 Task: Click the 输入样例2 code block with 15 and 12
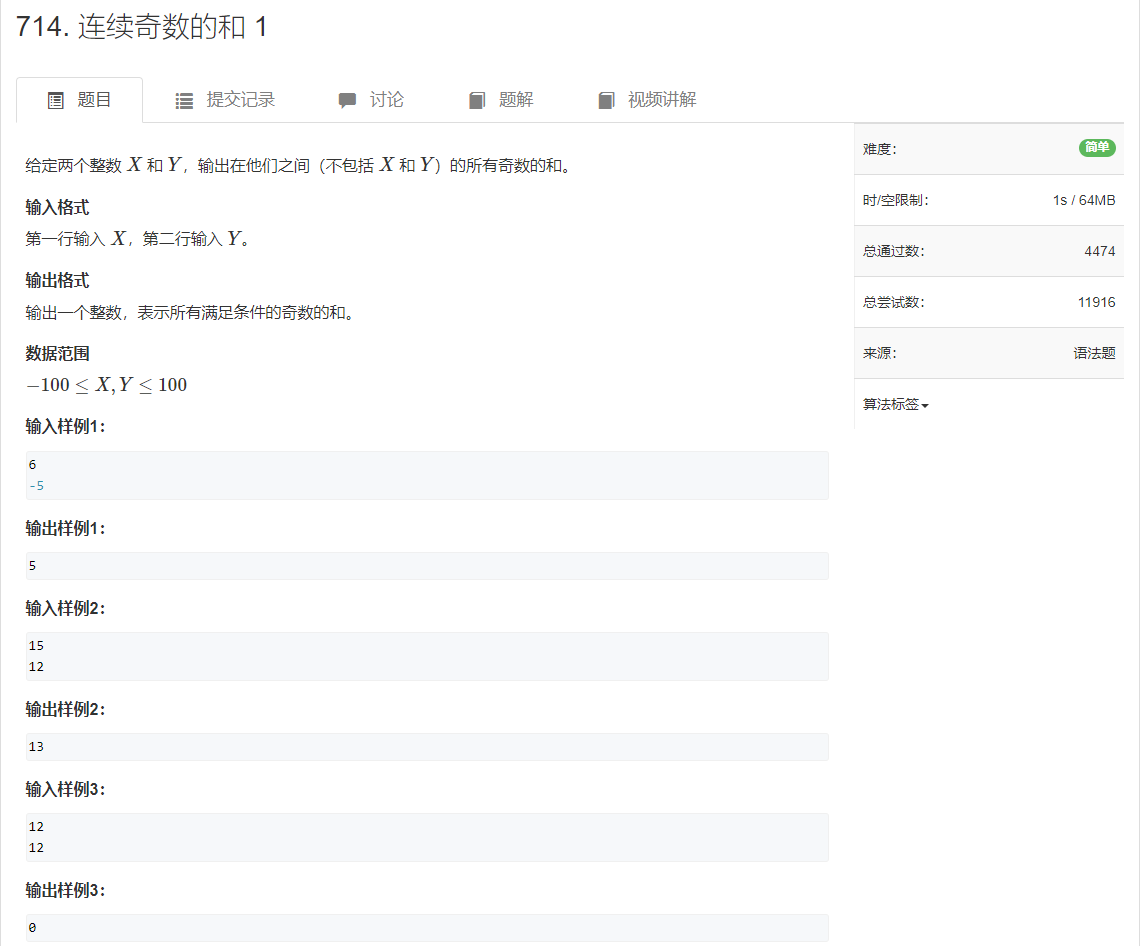[x=427, y=656]
